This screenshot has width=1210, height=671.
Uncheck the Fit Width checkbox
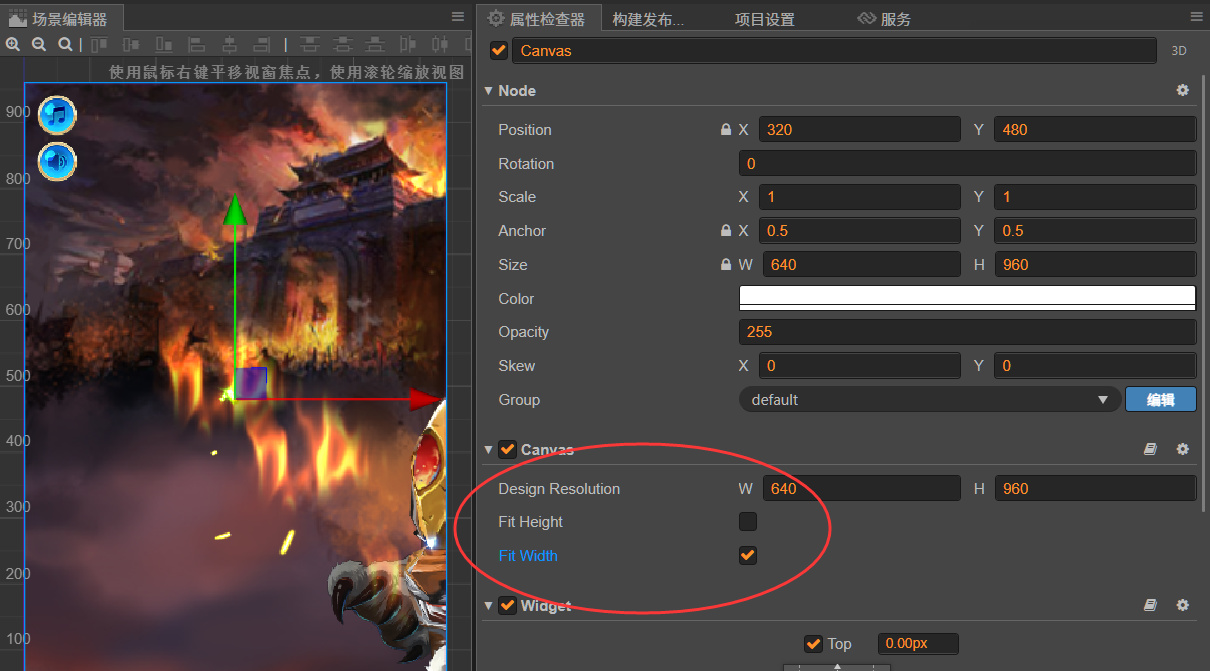748,555
